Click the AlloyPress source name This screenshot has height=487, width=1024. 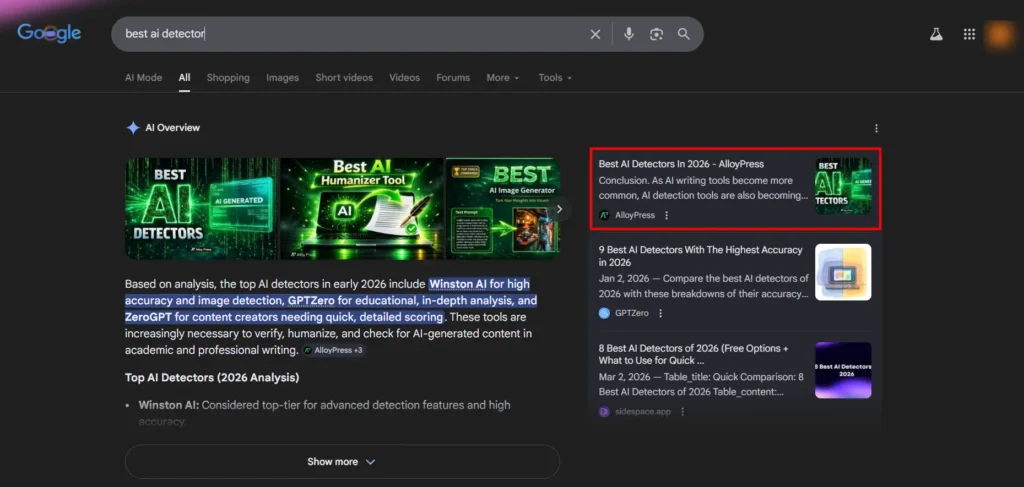635,215
